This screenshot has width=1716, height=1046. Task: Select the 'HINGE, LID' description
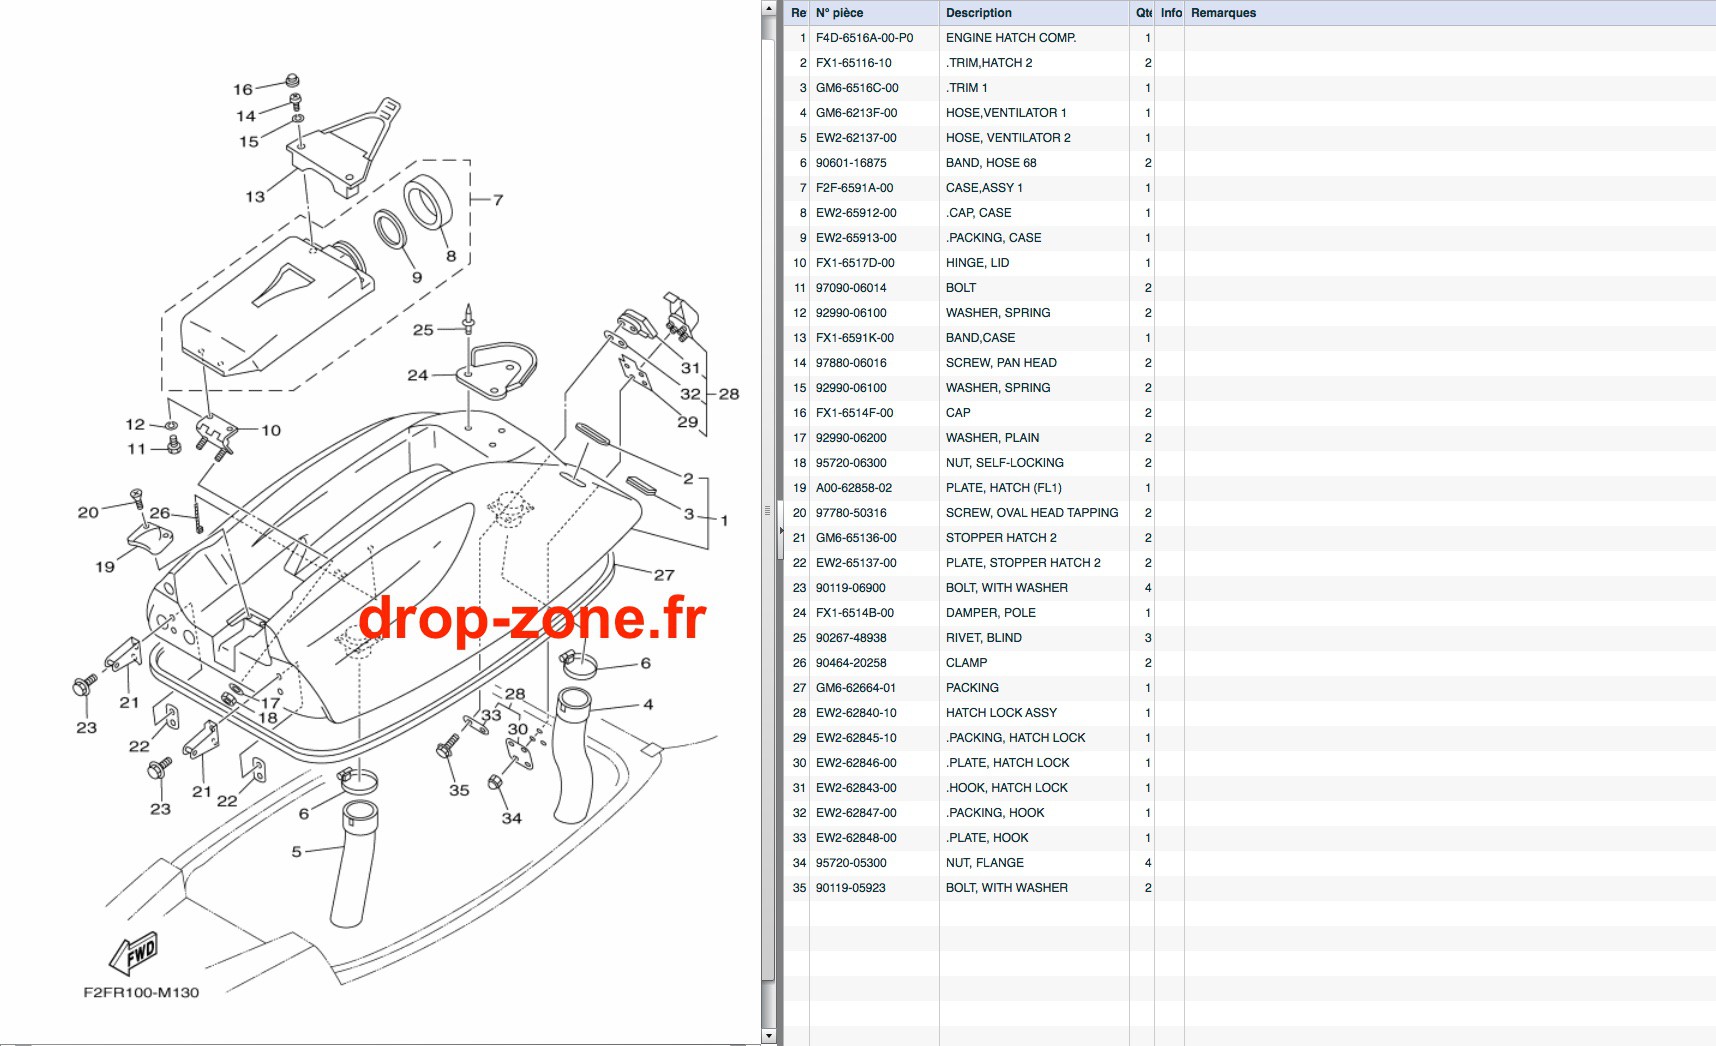click(x=977, y=263)
